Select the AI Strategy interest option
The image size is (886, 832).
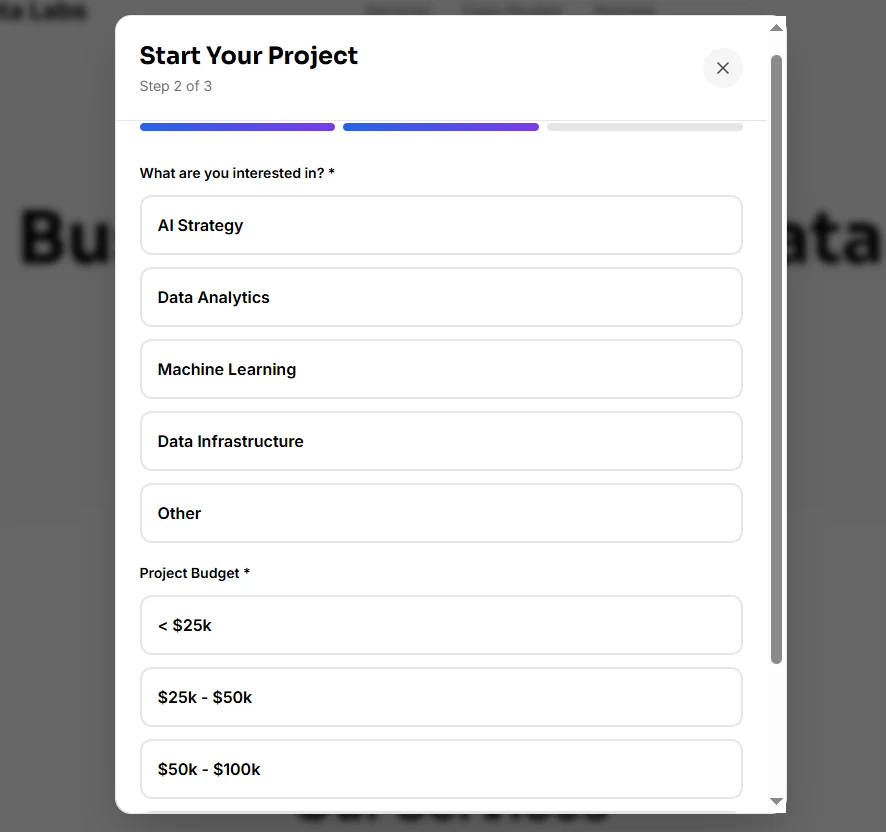(x=441, y=225)
